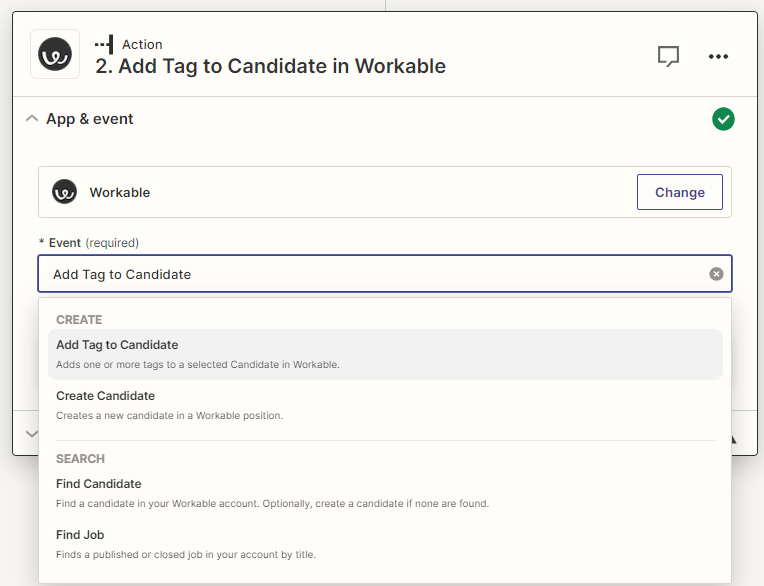Click the step title to rename it
This screenshot has width=764, height=586.
pyautogui.click(x=270, y=67)
